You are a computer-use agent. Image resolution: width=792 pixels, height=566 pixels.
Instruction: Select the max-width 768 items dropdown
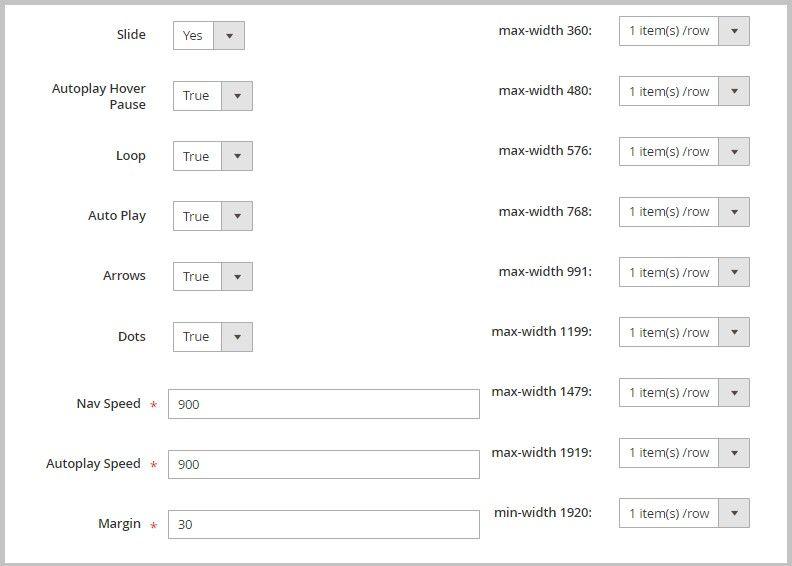coord(684,211)
